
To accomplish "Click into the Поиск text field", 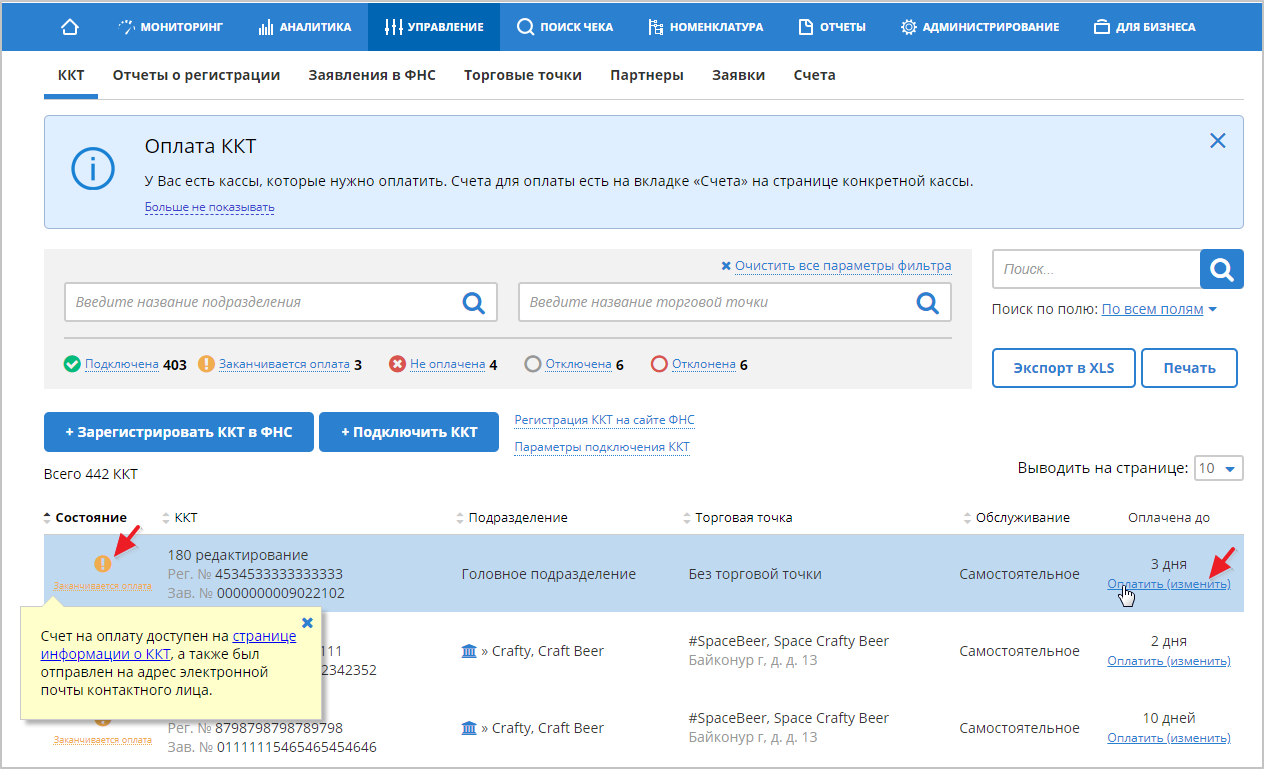I will [1095, 269].
